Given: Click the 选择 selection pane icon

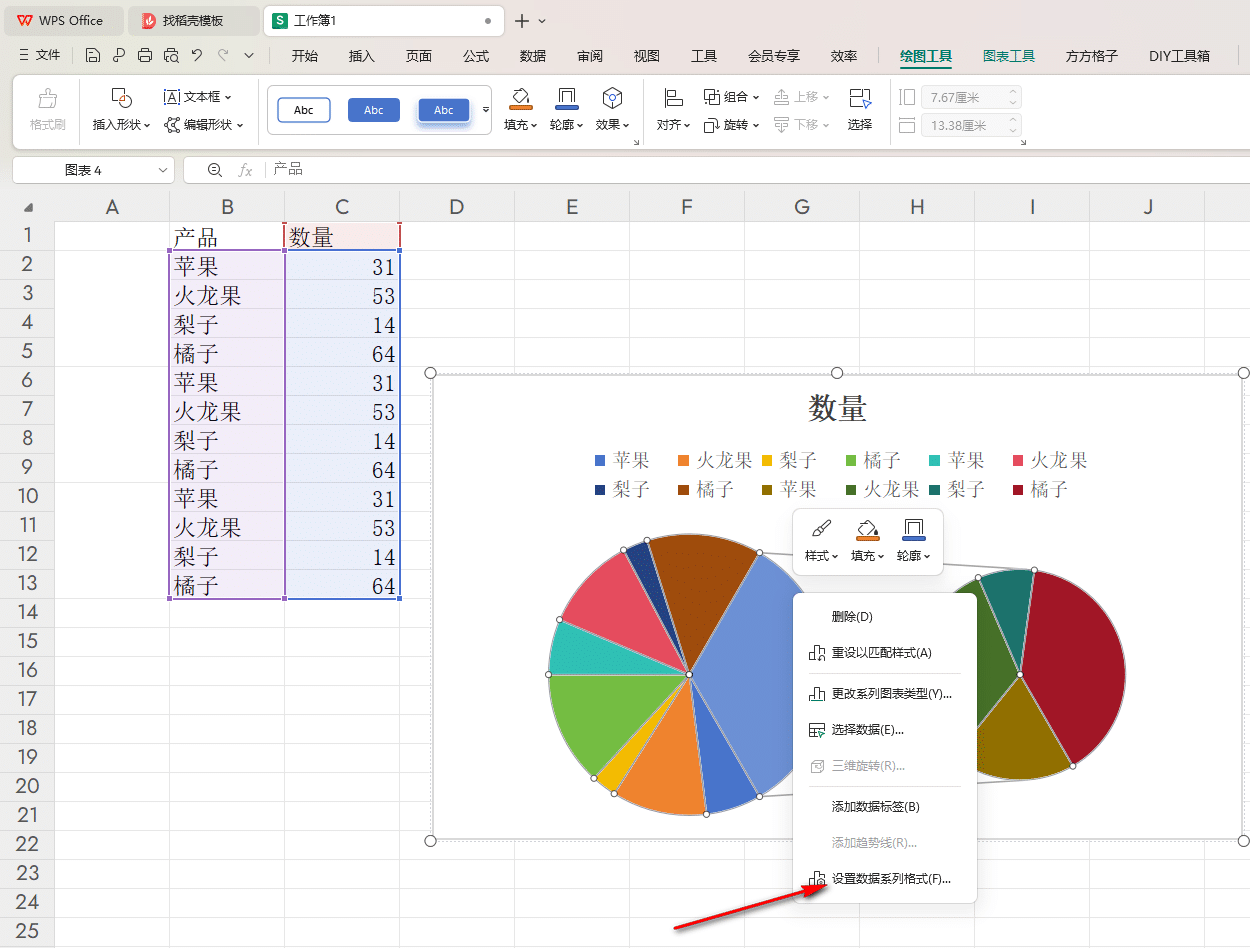Looking at the screenshot, I should [860, 98].
